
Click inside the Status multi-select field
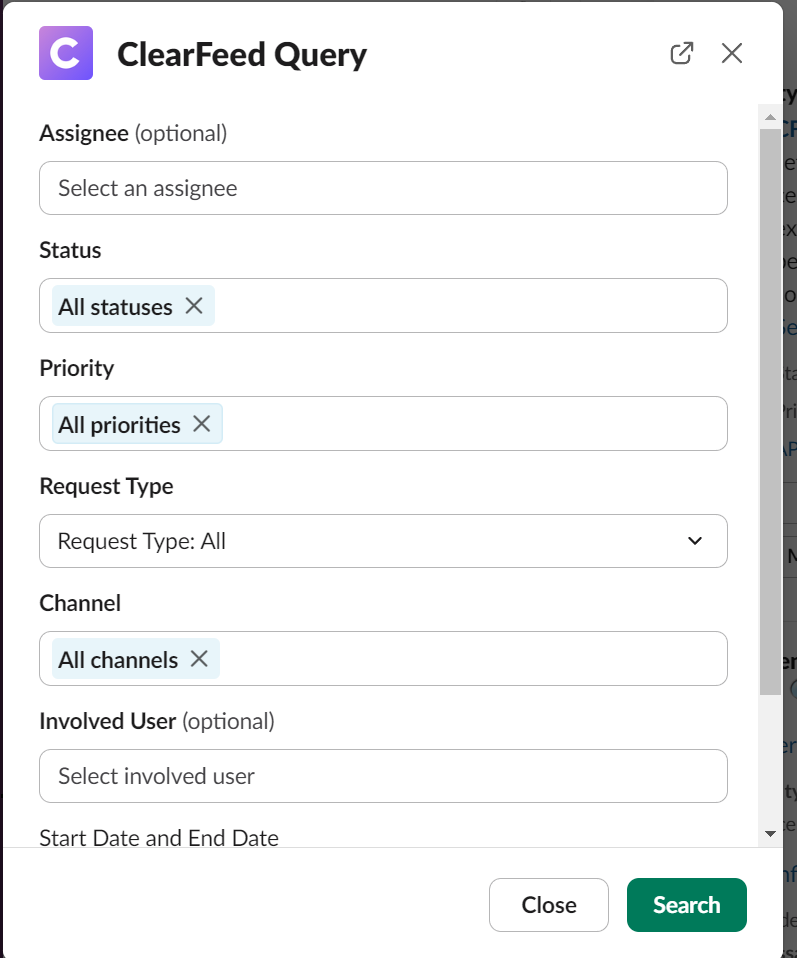(x=470, y=306)
